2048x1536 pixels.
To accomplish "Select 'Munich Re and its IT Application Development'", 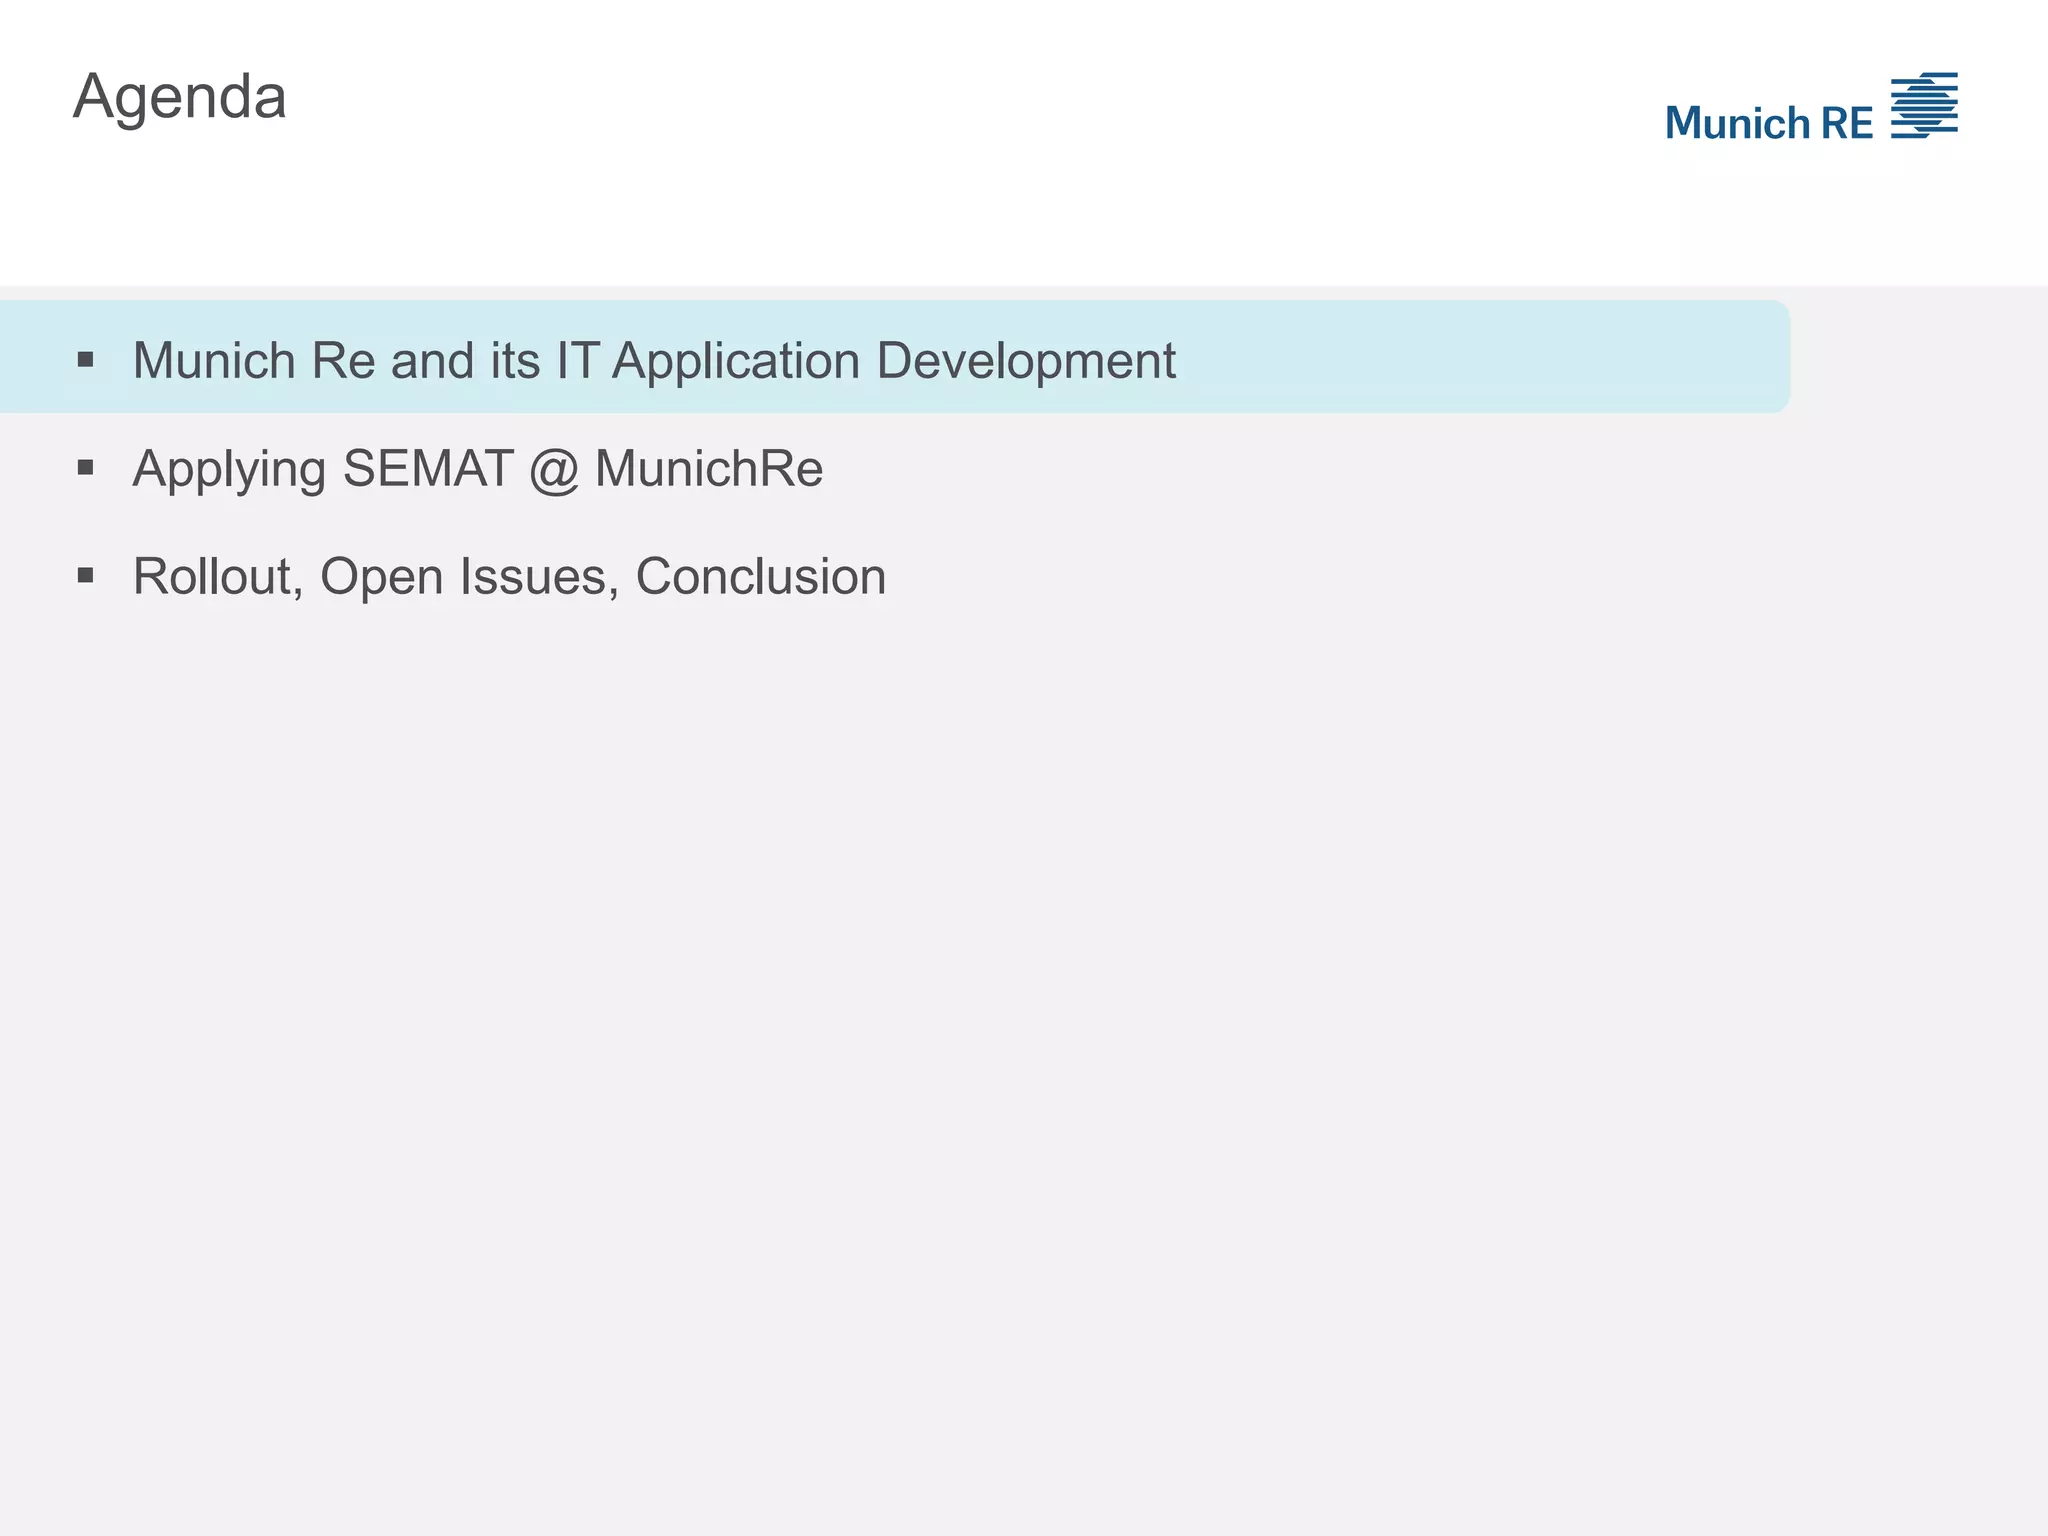I will pos(654,360).
